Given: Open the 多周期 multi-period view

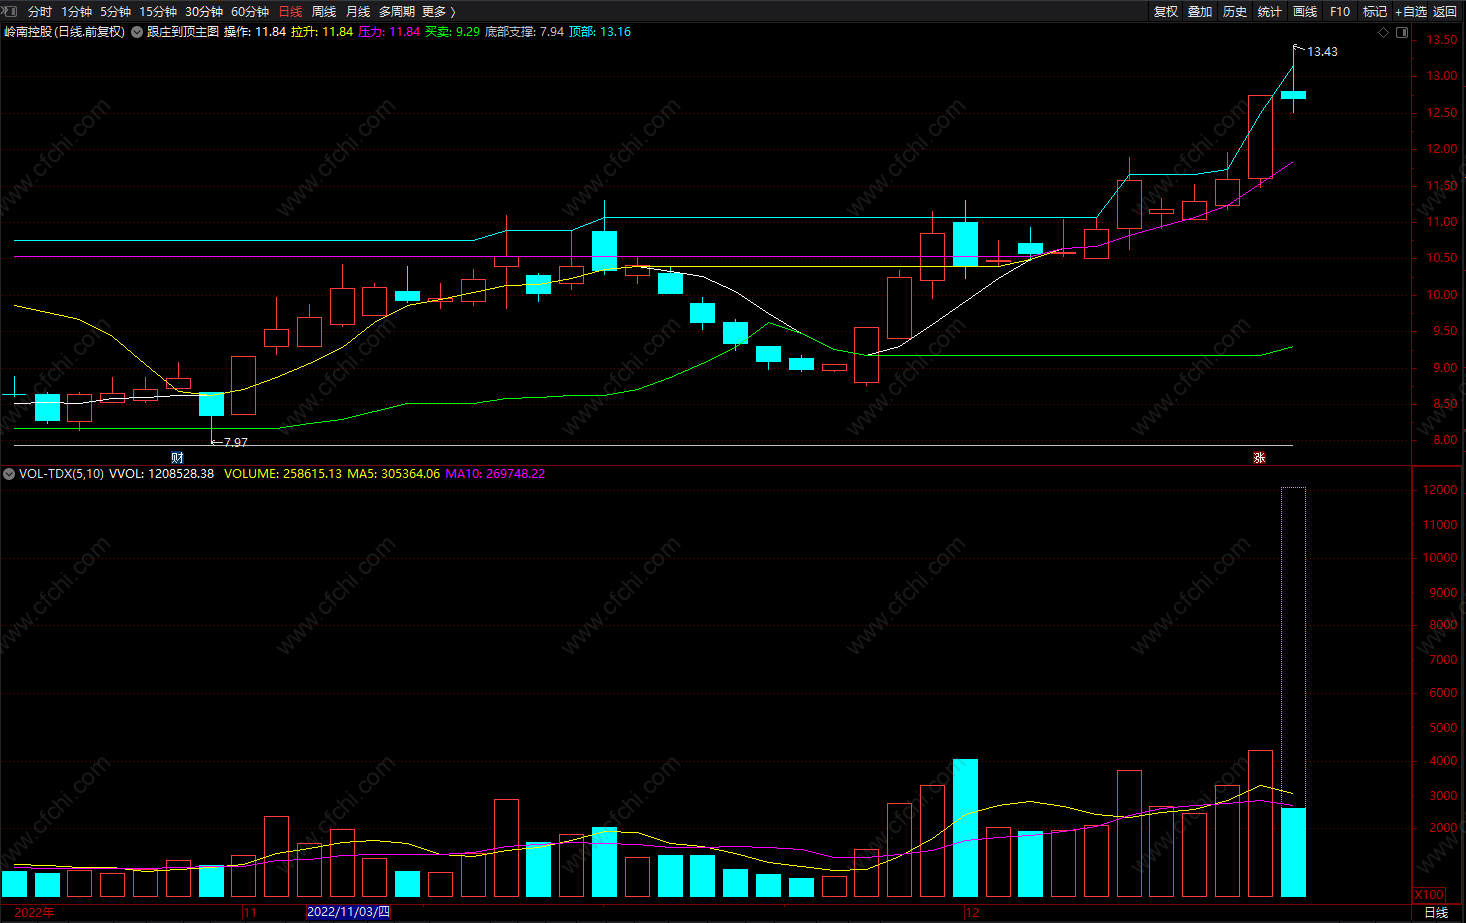Looking at the screenshot, I should coord(397,12).
